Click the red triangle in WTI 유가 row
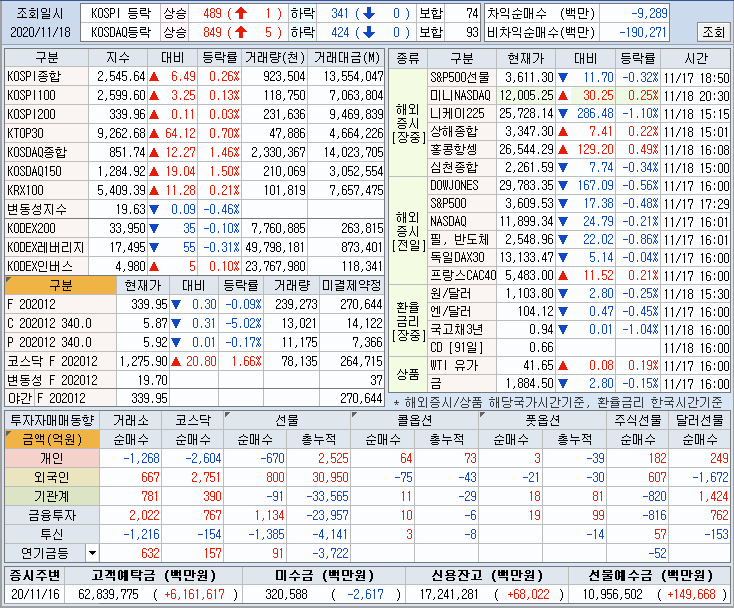 [563, 366]
